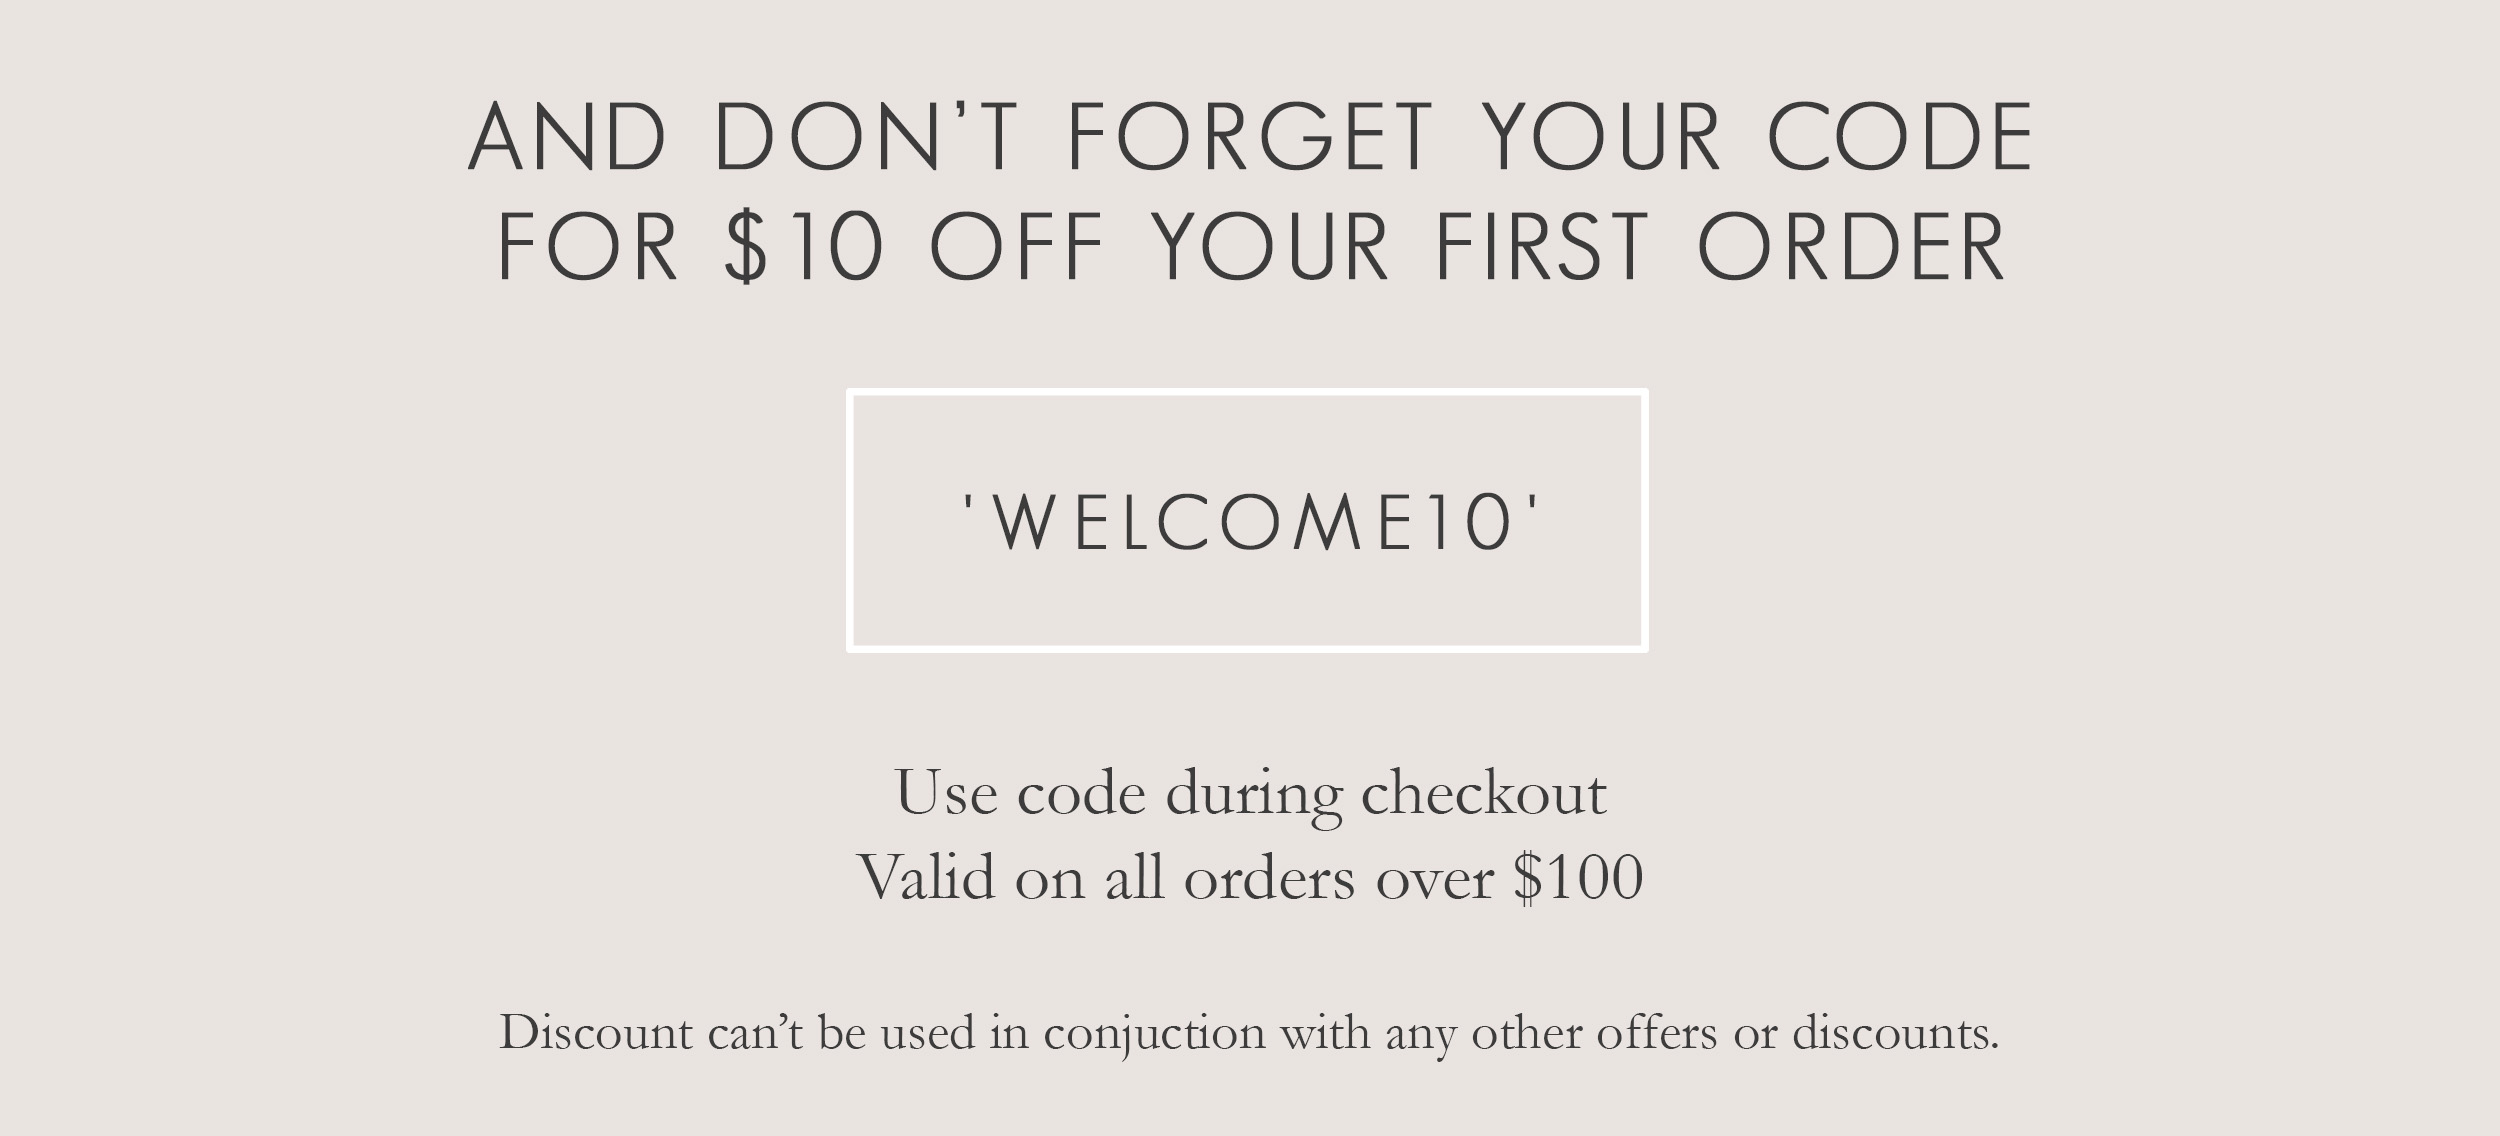The width and height of the screenshot is (2500, 1136).
Task: Select the 'AND DON'T FORGET YOUR CODE' headline
Action: [1250, 137]
